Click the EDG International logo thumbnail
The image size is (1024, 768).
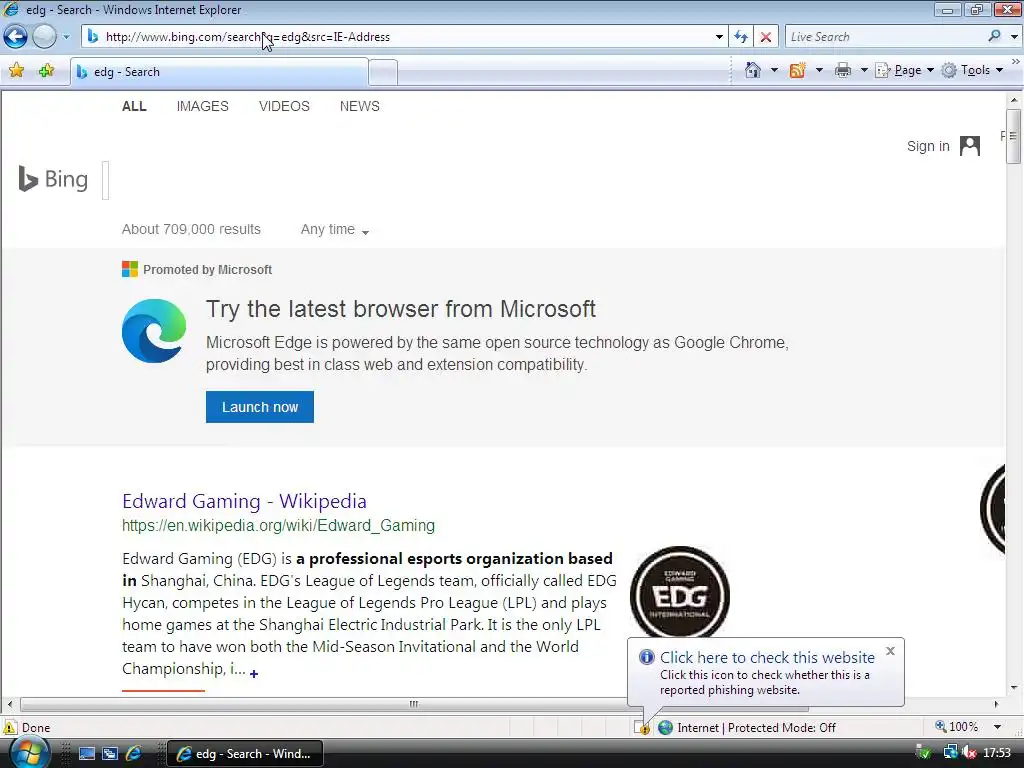(680, 592)
